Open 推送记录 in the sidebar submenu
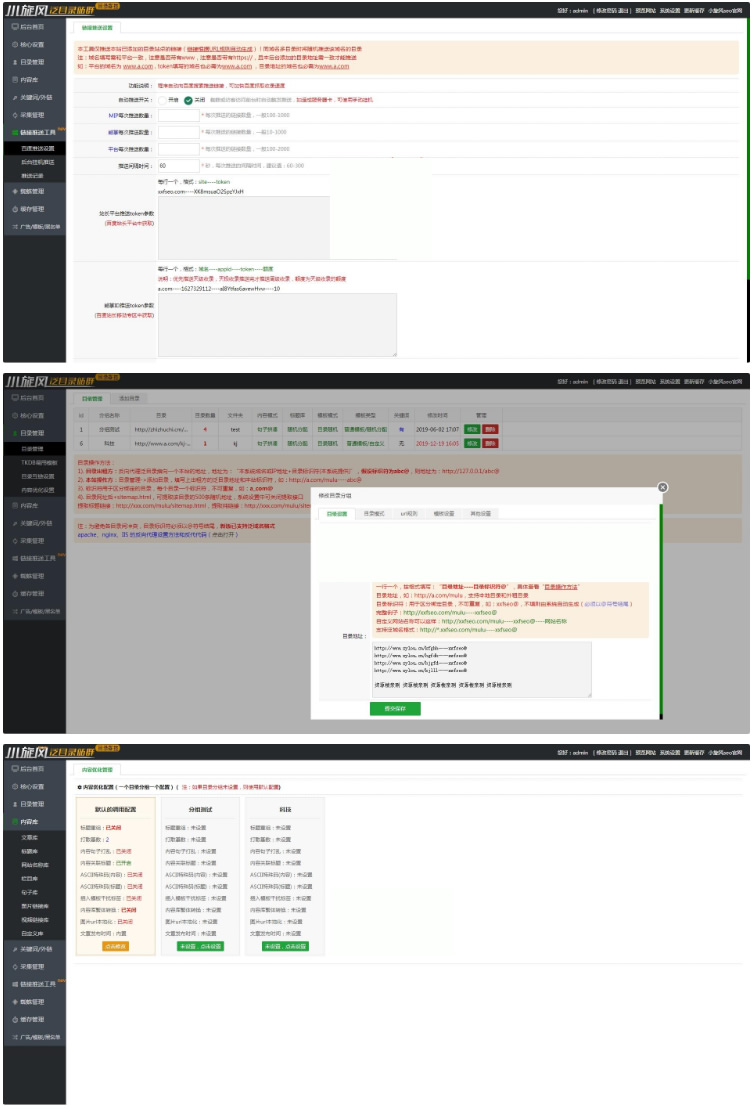This screenshot has height=1109, width=753. (x=32, y=175)
